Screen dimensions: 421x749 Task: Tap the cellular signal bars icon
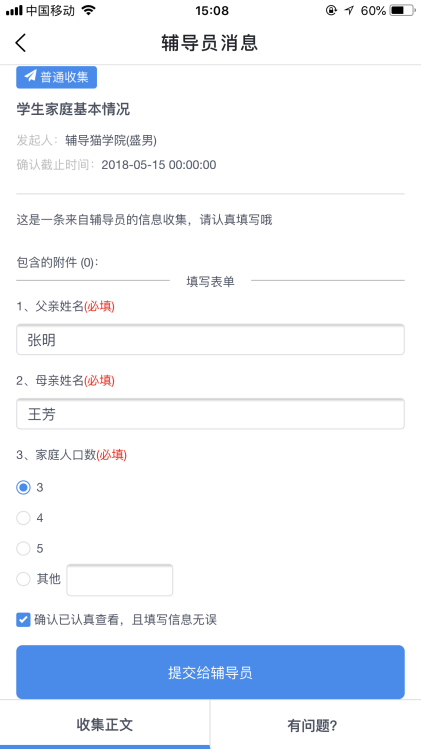pyautogui.click(x=14, y=11)
